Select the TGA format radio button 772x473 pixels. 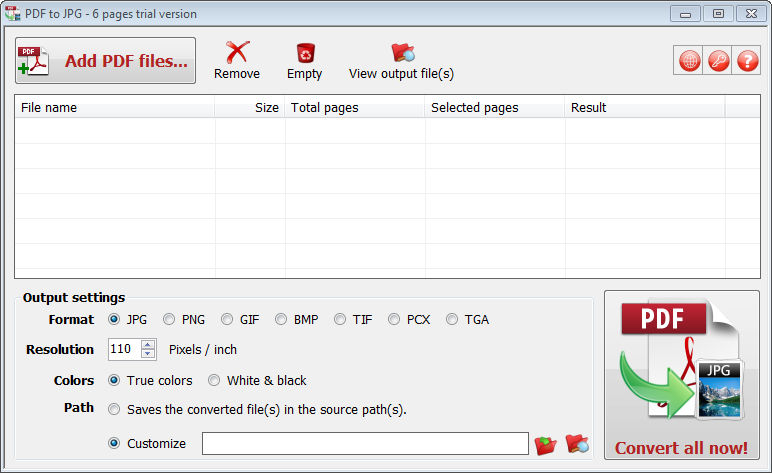[451, 319]
